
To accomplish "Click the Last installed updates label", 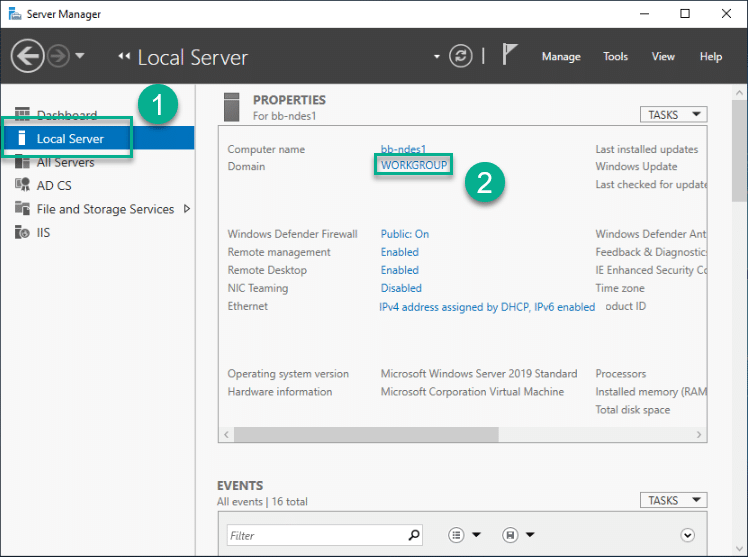I will 646,149.
